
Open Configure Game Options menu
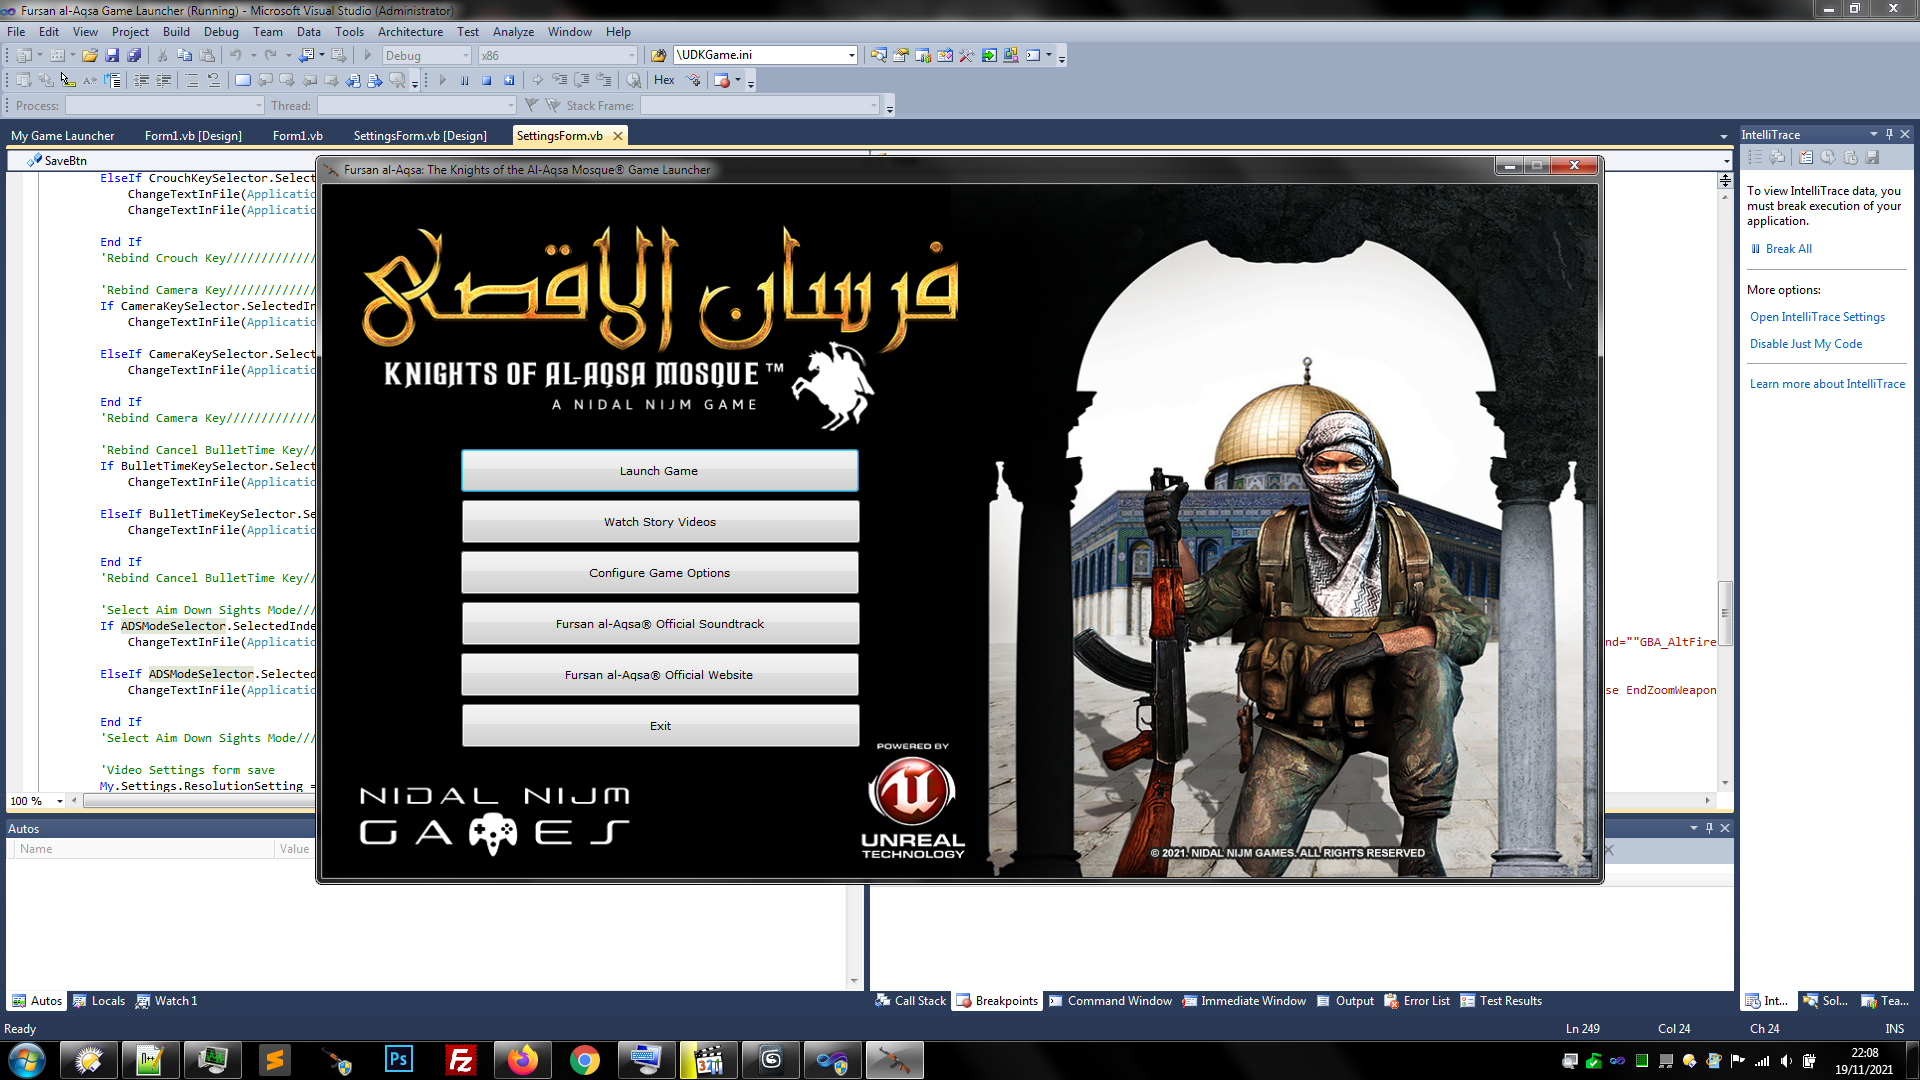tap(659, 572)
